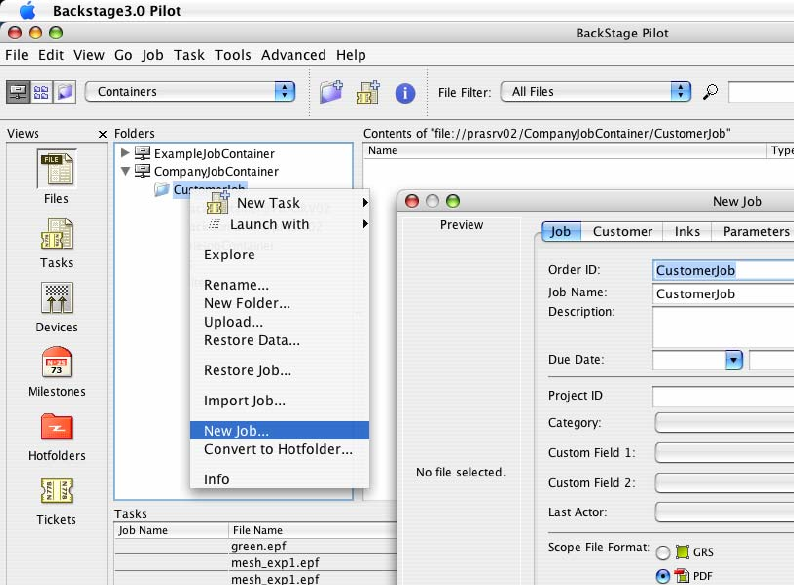Screen dimensions: 794x585
Task: Close the Views panel with the X
Action: [x=103, y=134]
